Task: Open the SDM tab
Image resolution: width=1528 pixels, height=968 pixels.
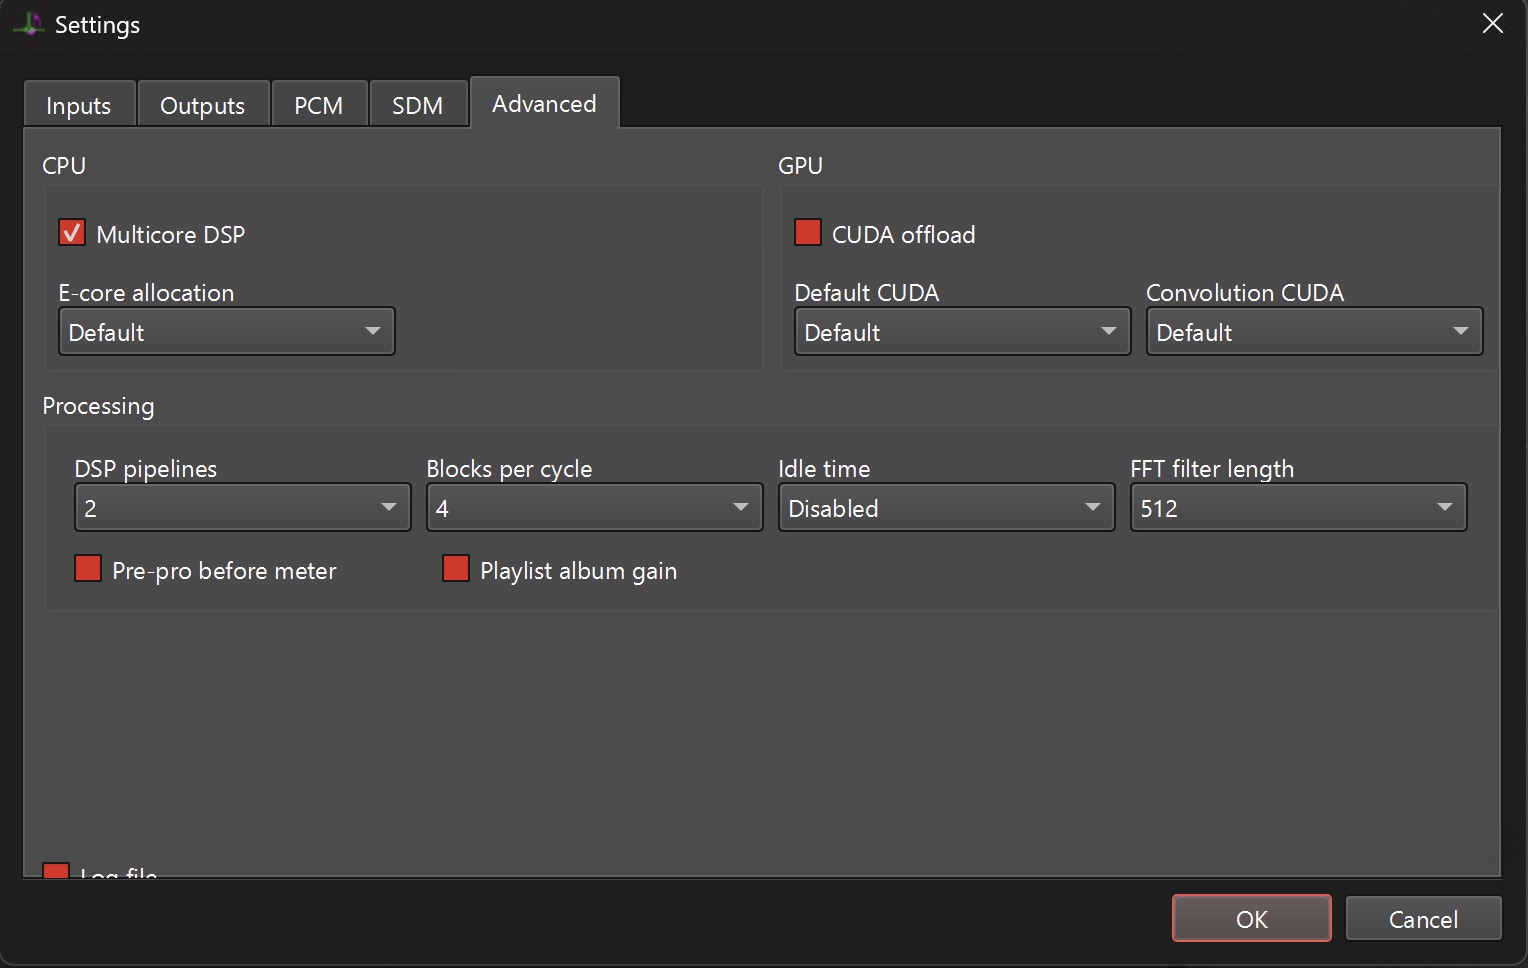Action: tap(418, 105)
